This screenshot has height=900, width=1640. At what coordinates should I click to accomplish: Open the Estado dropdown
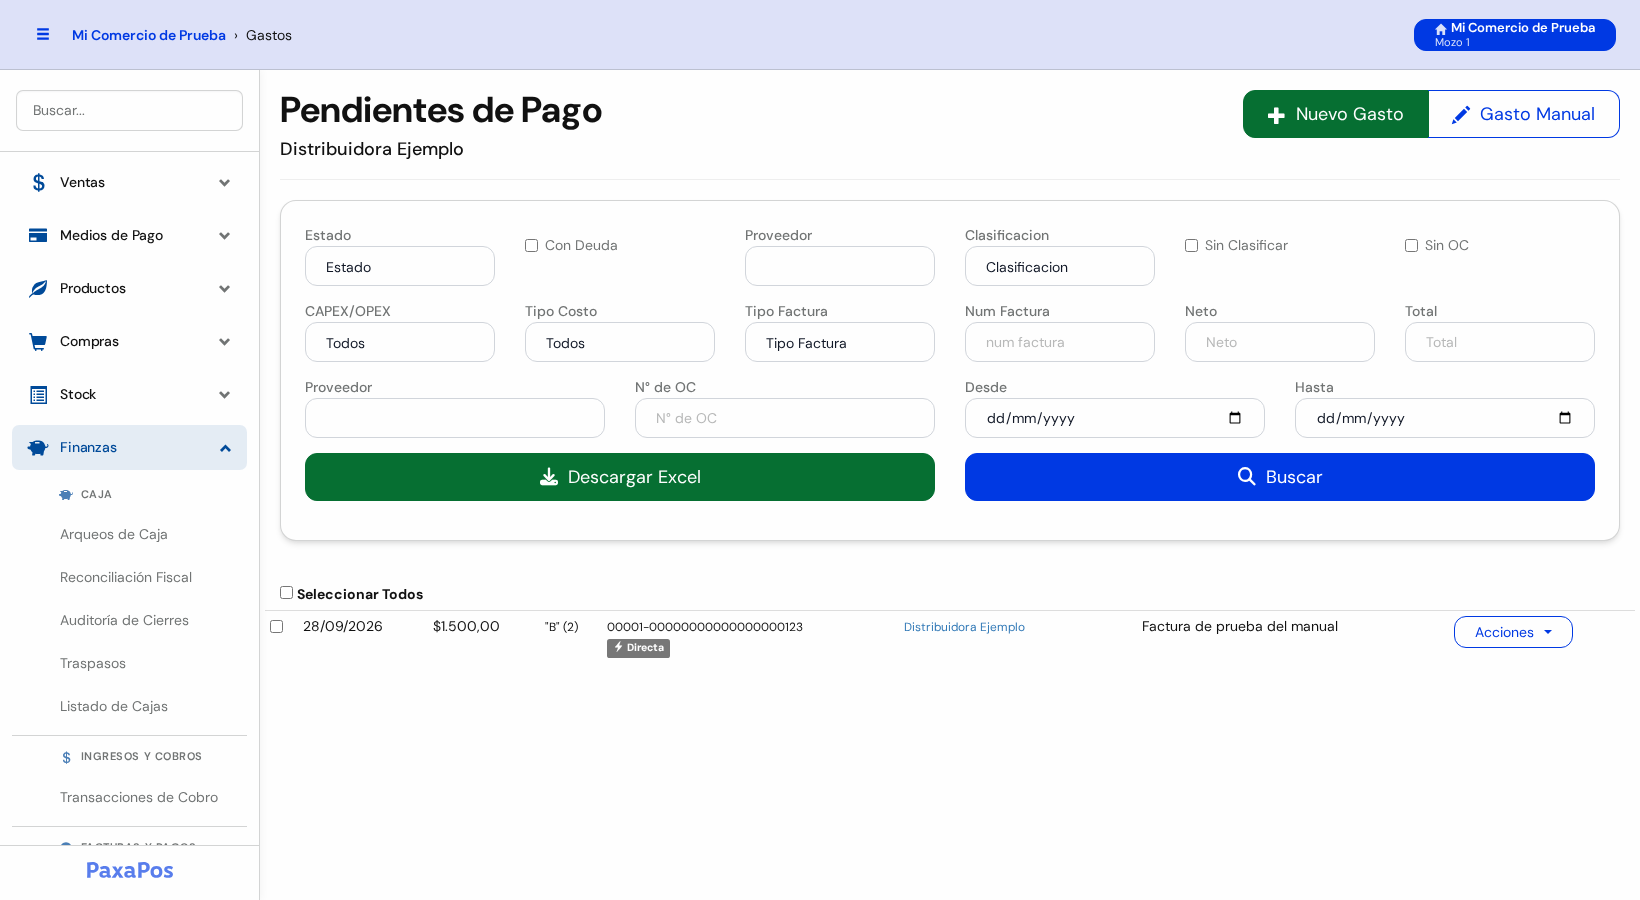pyautogui.click(x=400, y=266)
